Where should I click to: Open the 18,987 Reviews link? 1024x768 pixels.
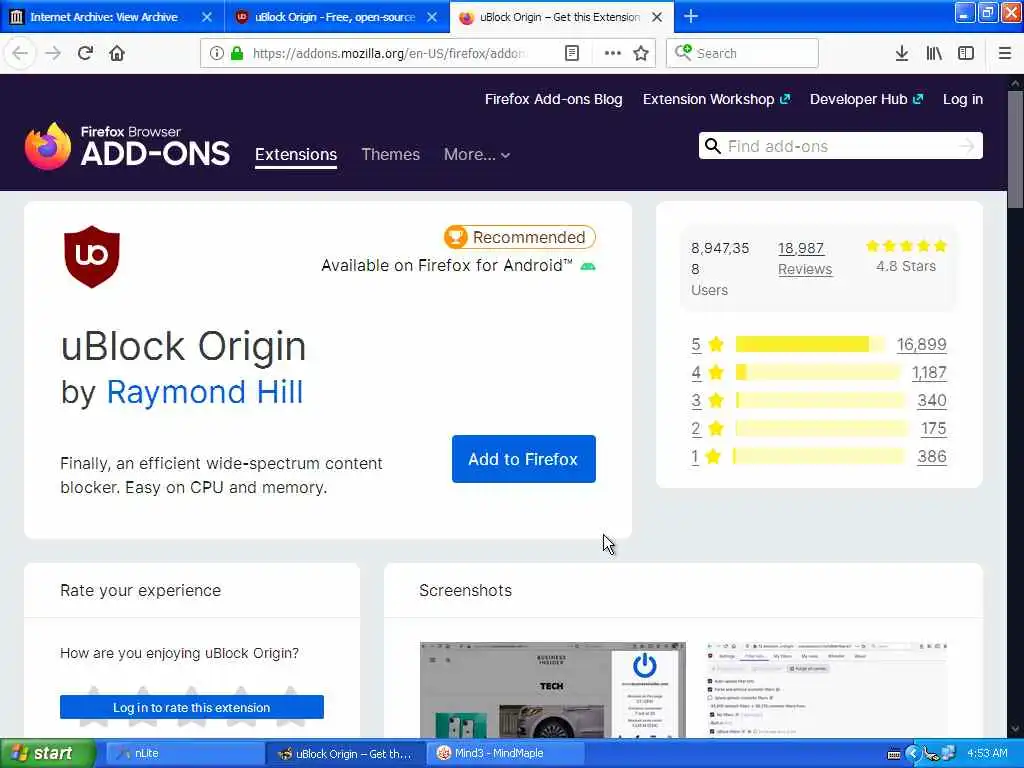tap(805, 259)
